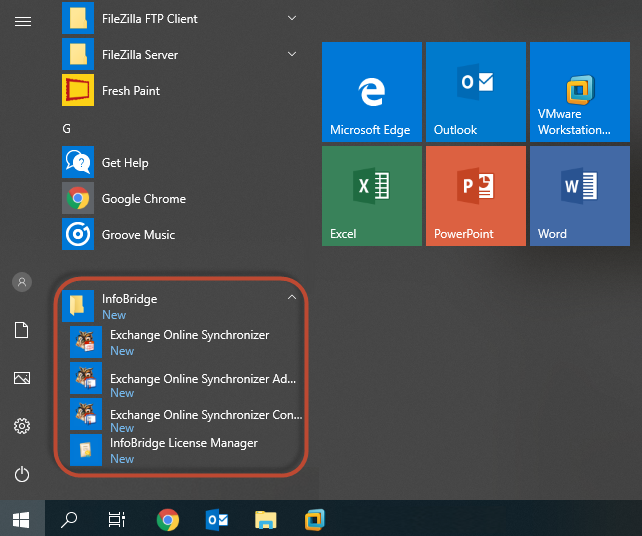Click the Groove Music label
642x536 pixels.
click(138, 235)
